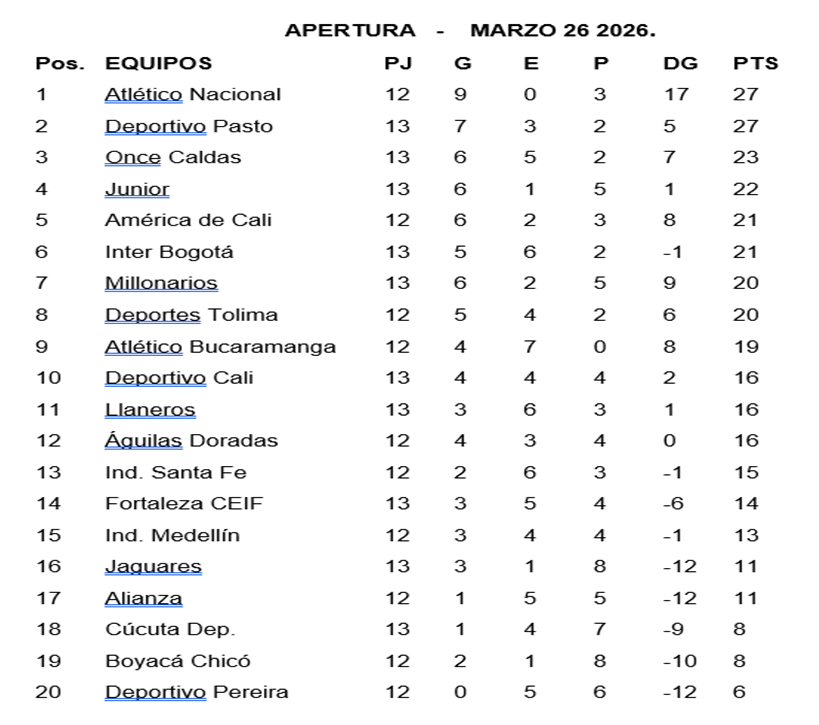Select the Atlético Bucaramanga team name
819x725 pixels.
pyautogui.click(x=220, y=347)
